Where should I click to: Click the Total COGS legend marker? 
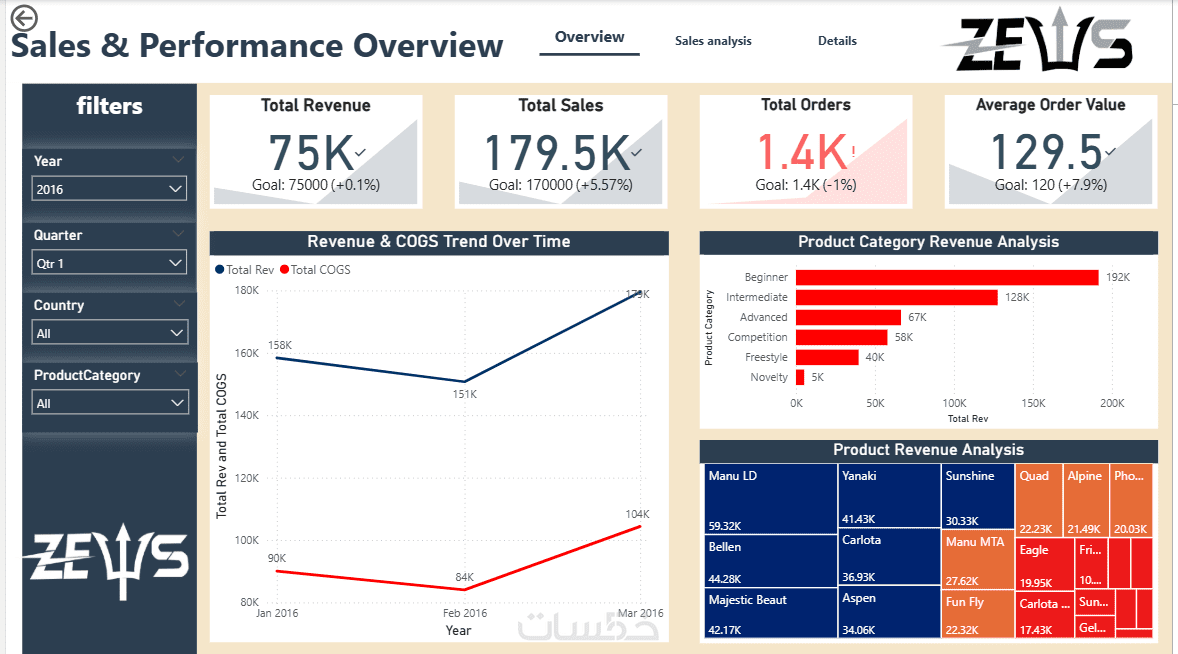(x=284, y=270)
